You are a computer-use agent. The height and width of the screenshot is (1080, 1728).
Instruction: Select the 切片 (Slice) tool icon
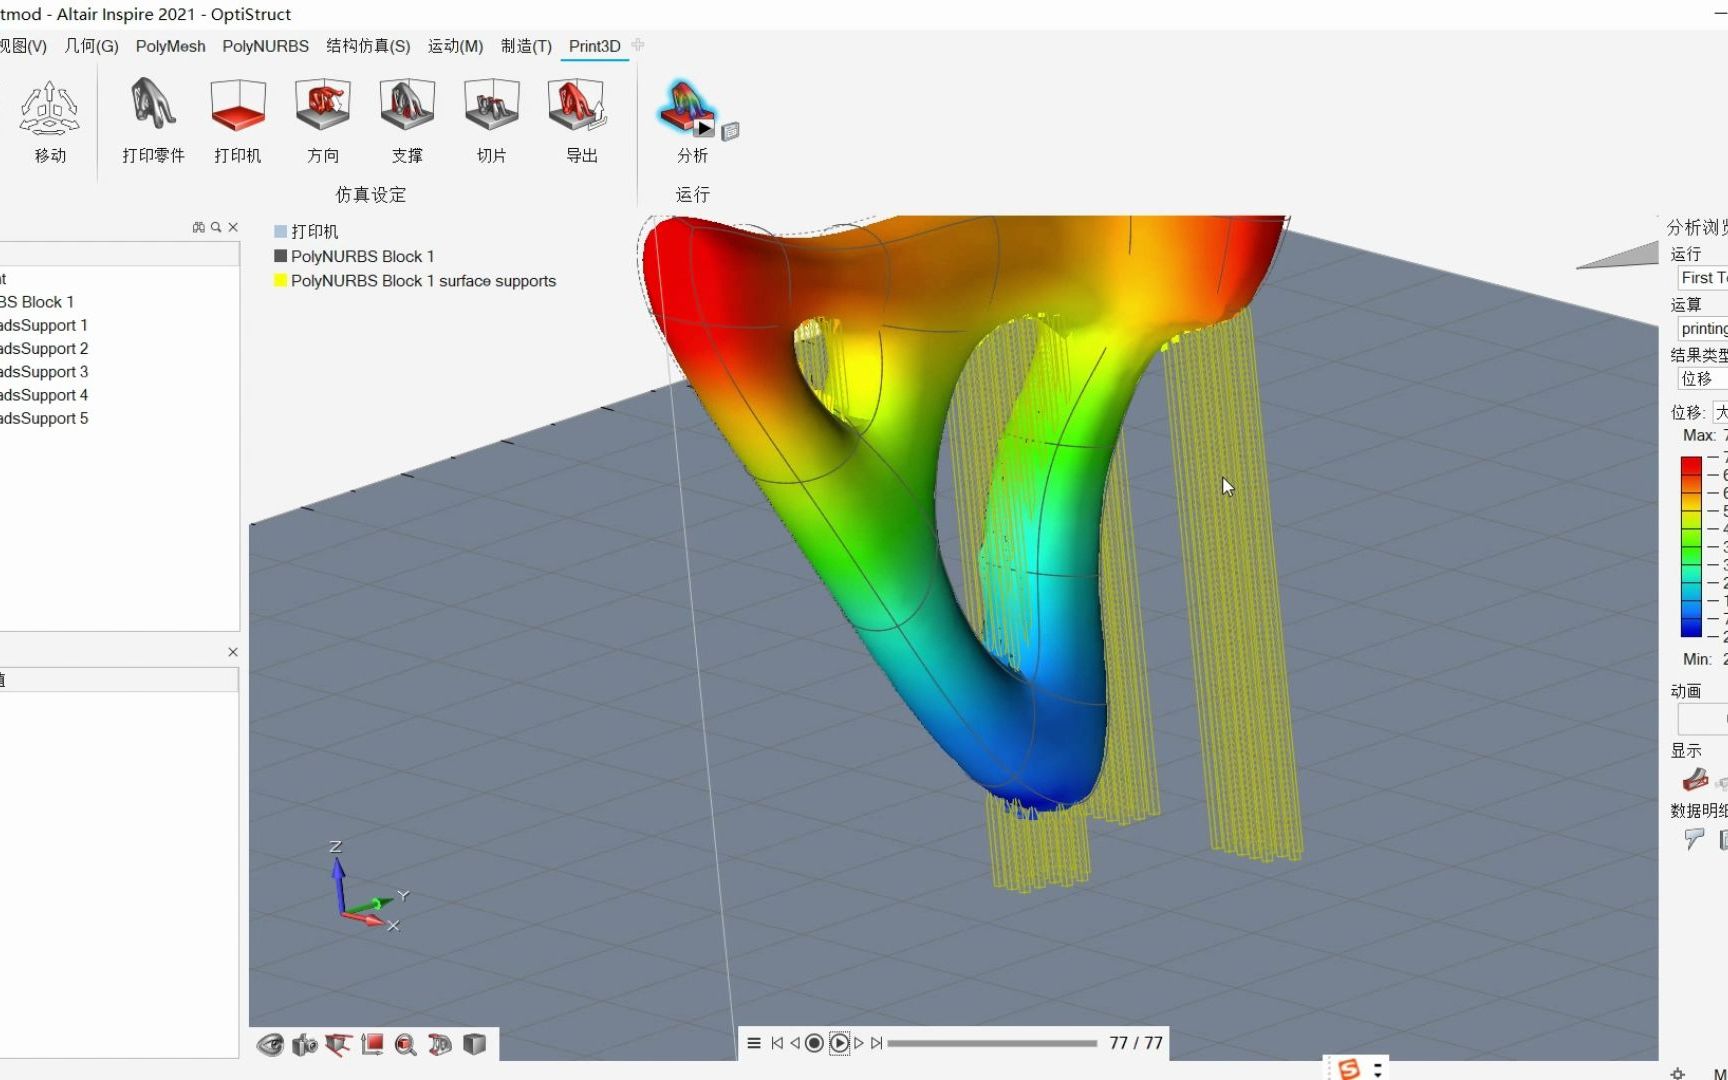point(491,105)
